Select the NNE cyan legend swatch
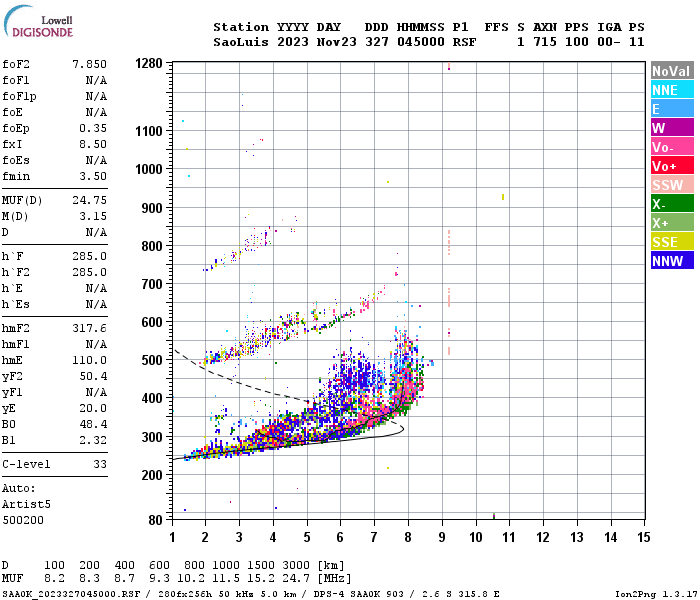This screenshot has width=700, height=600. pos(672,90)
